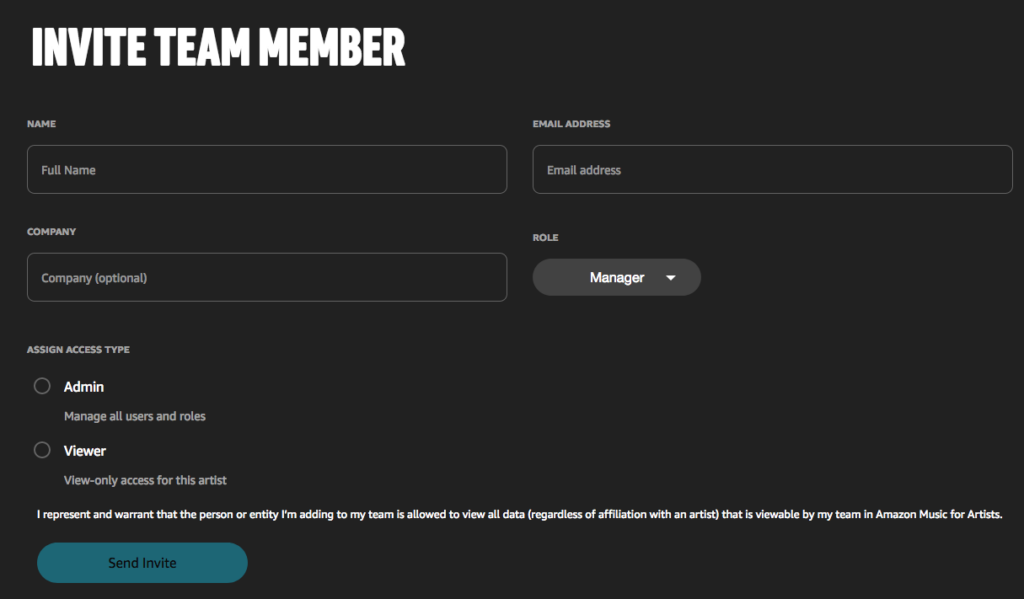Click the EMAIL ADDRESS field label
1024x599 pixels.
pyautogui.click(x=571, y=123)
